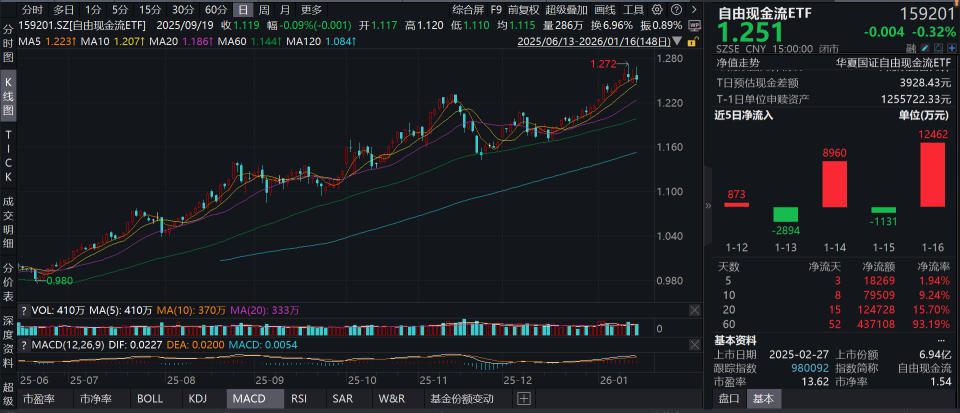Open the help question-mark icon in toolbar
The height and width of the screenshot is (413, 960).
(675, 10)
